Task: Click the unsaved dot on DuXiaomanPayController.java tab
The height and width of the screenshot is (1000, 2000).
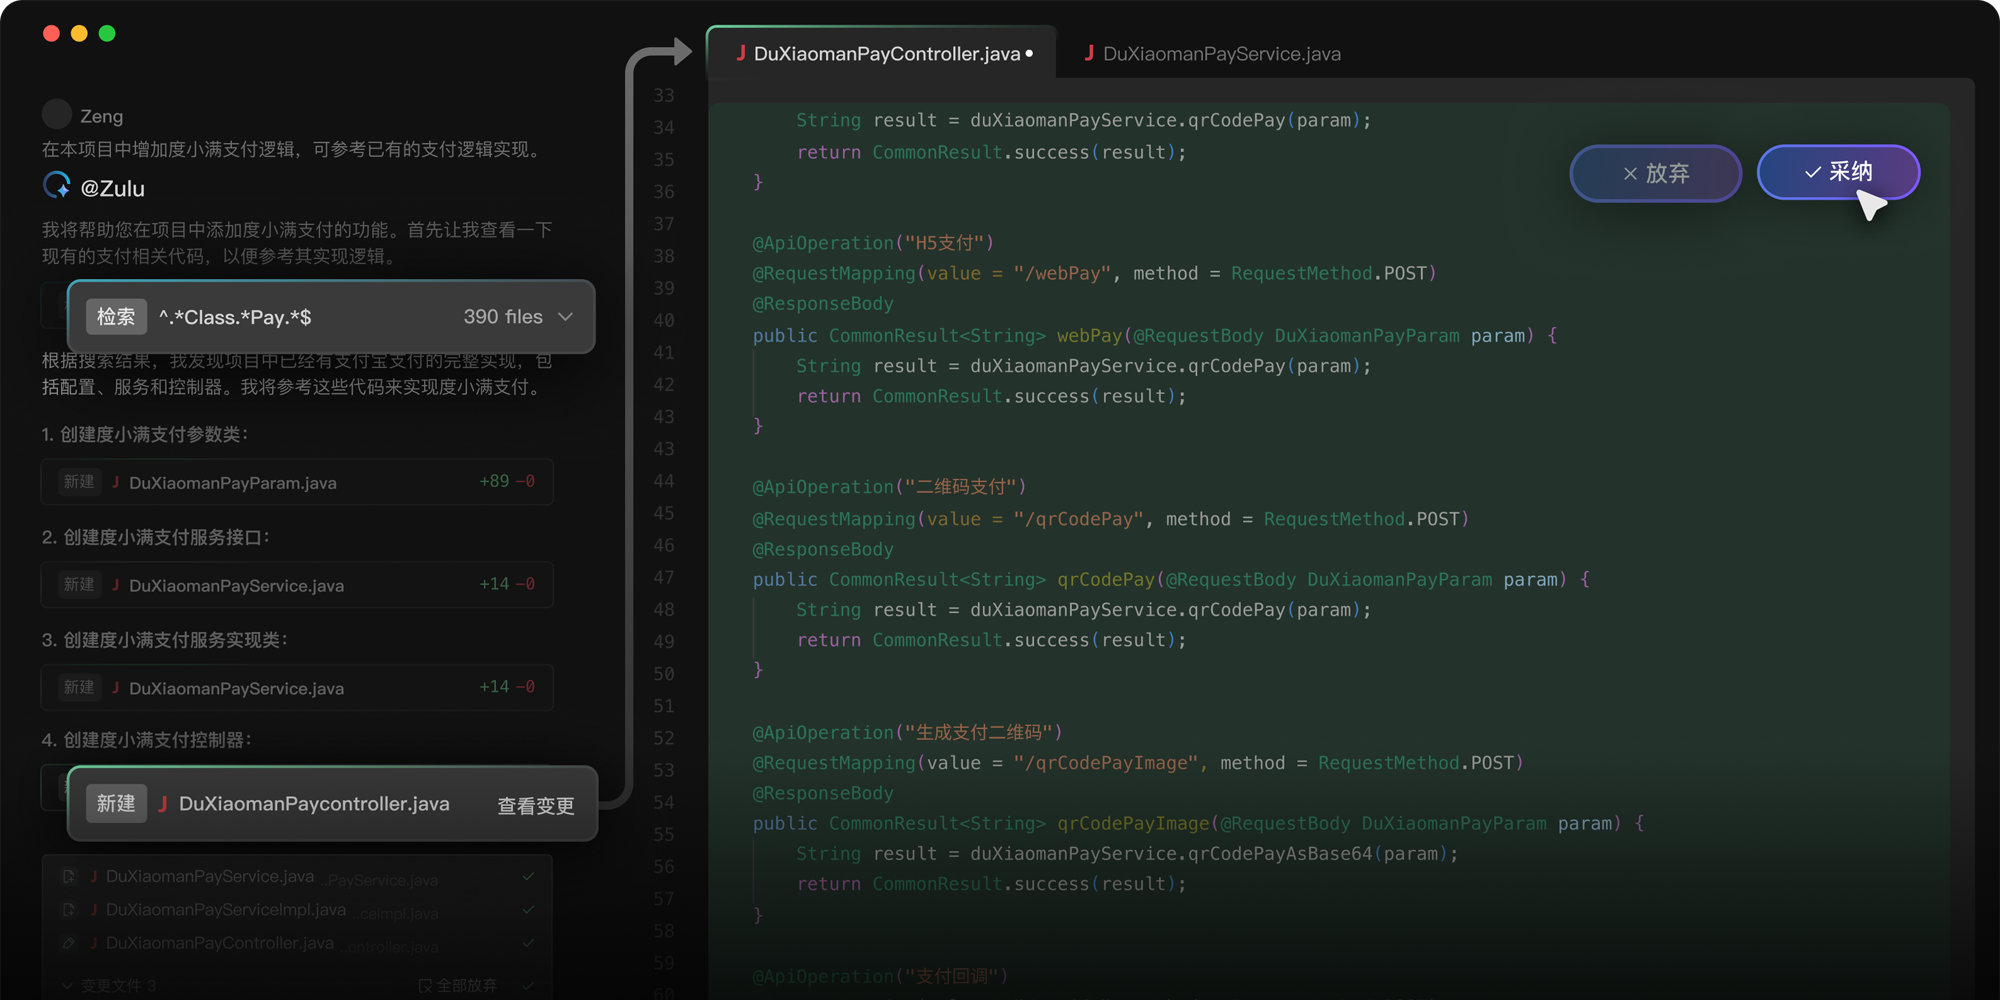Action: pyautogui.click(x=1029, y=53)
